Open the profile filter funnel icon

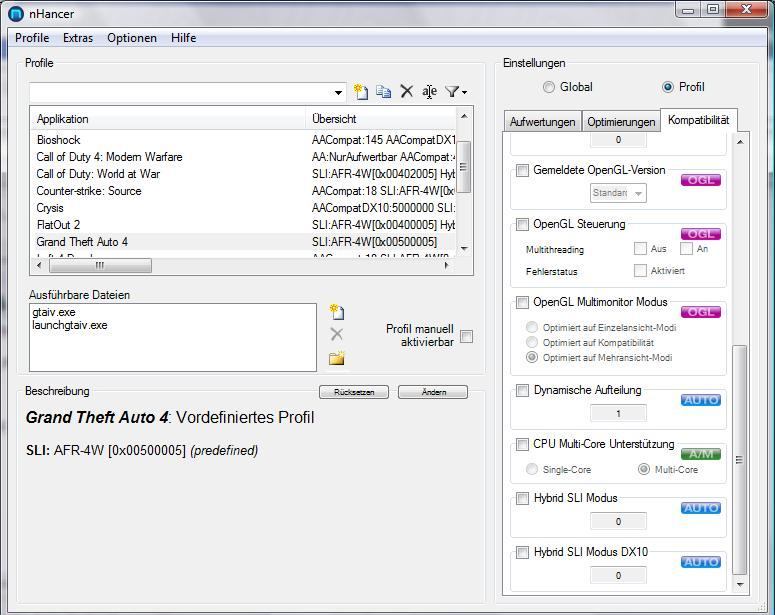click(x=451, y=91)
